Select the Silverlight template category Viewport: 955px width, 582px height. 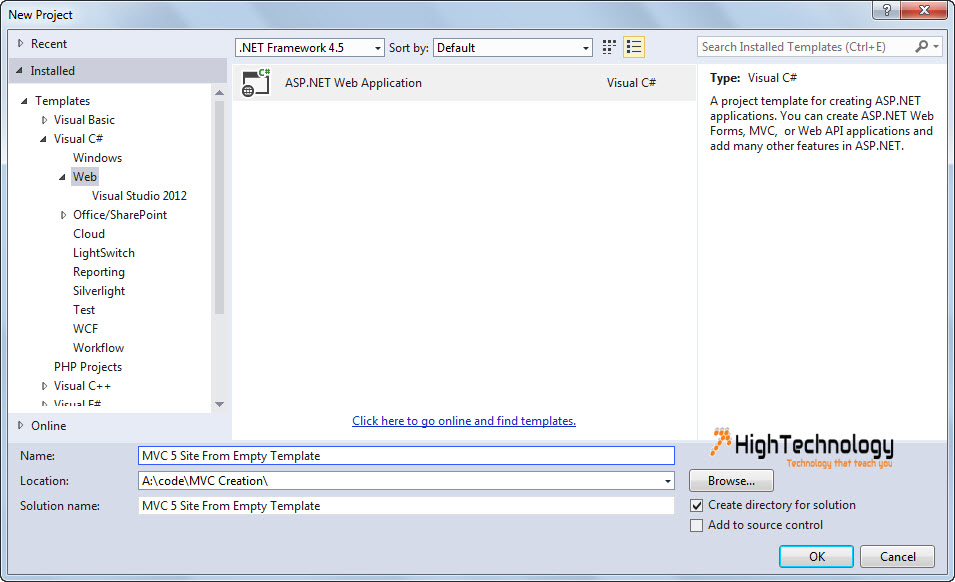click(99, 291)
